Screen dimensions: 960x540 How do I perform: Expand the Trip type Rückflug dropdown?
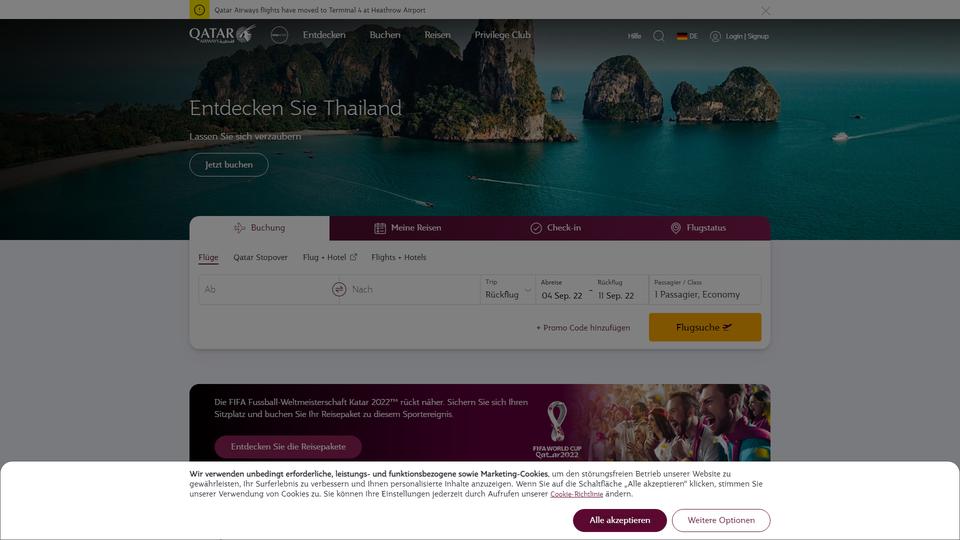(x=508, y=290)
